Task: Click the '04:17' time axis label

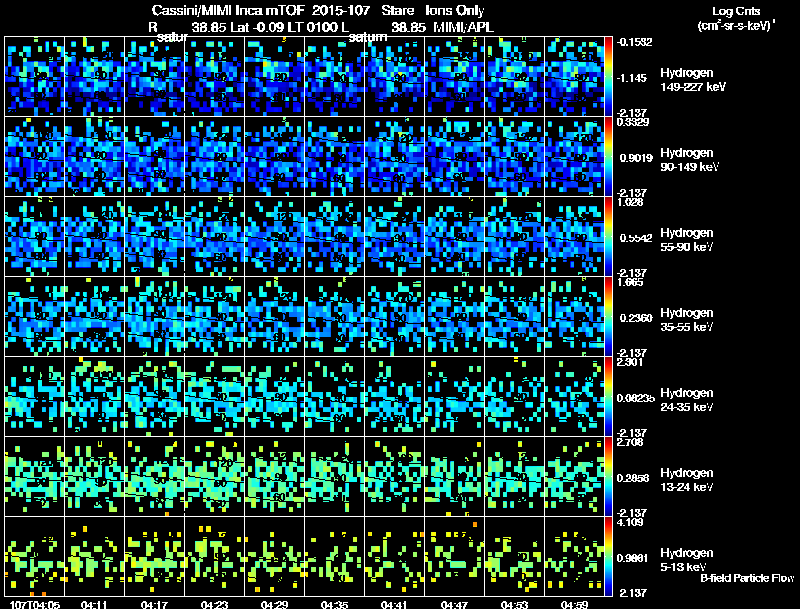Action: (154, 604)
